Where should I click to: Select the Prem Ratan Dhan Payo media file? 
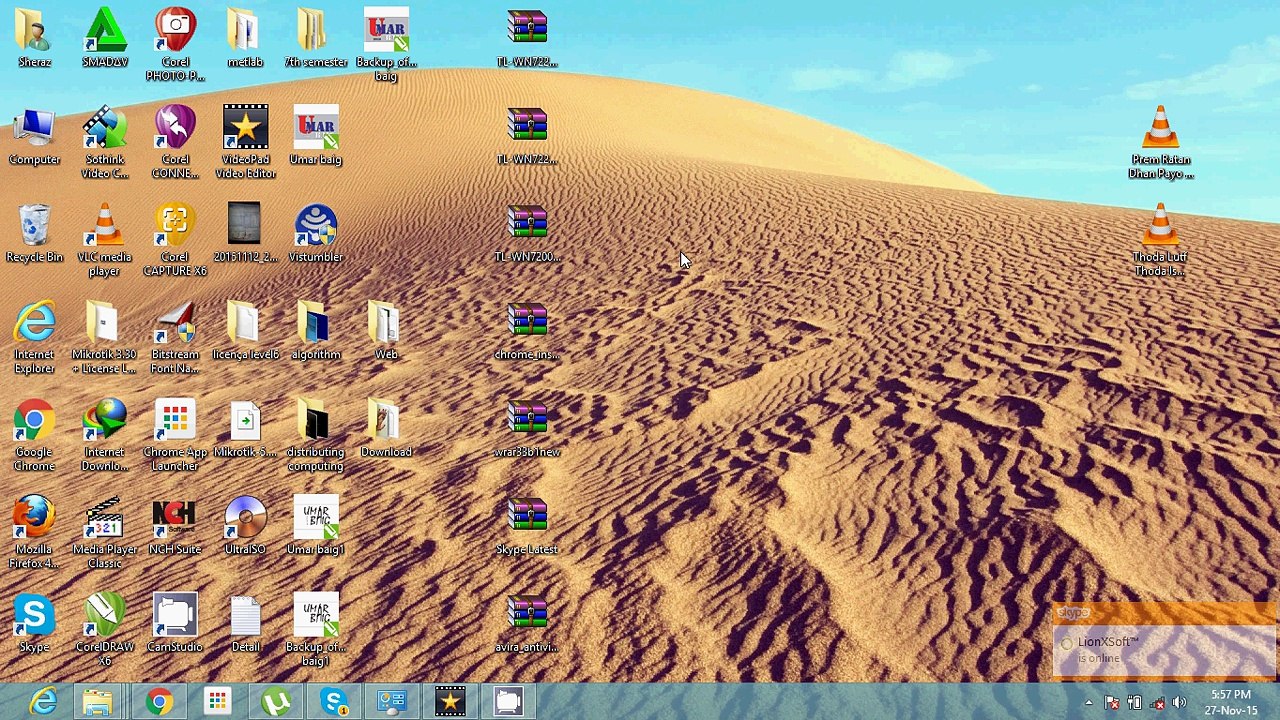1160,144
